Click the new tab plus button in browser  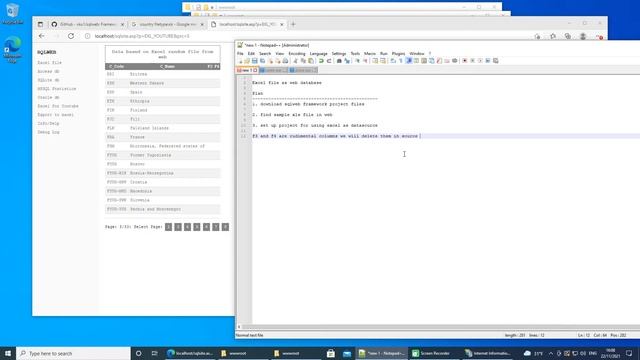(x=293, y=24)
